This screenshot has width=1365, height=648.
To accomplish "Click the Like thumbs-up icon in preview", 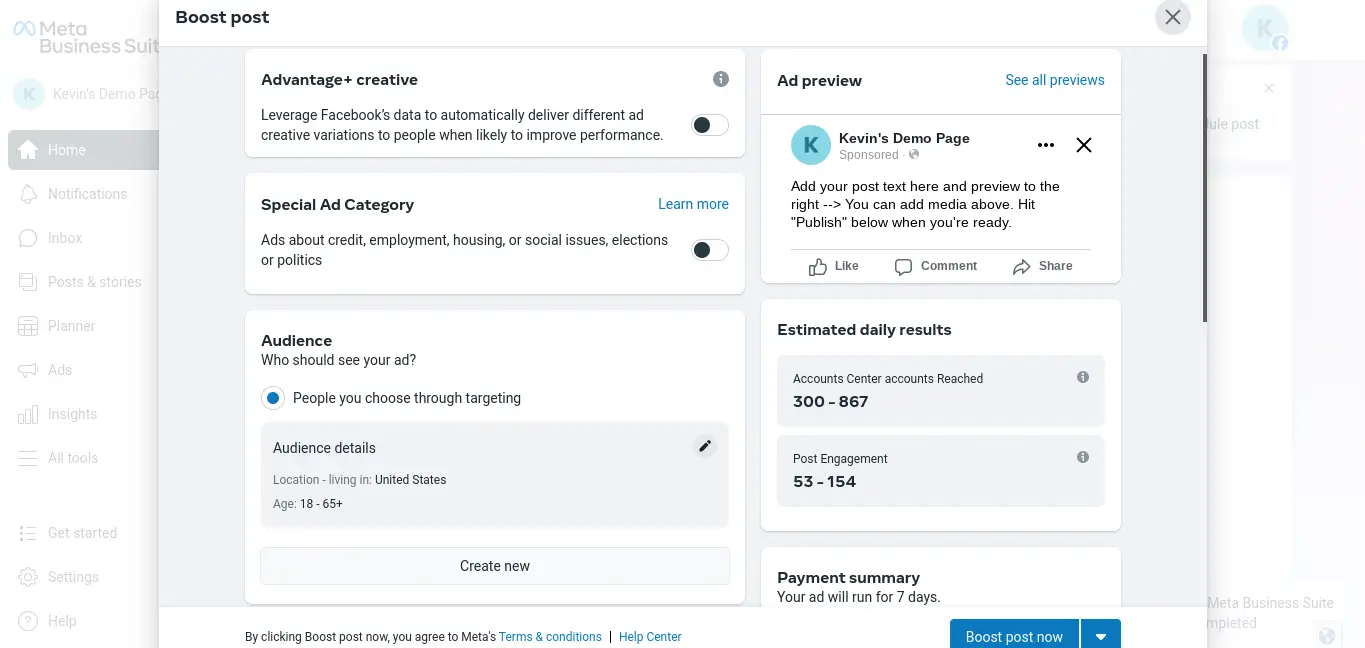I will pos(818,267).
